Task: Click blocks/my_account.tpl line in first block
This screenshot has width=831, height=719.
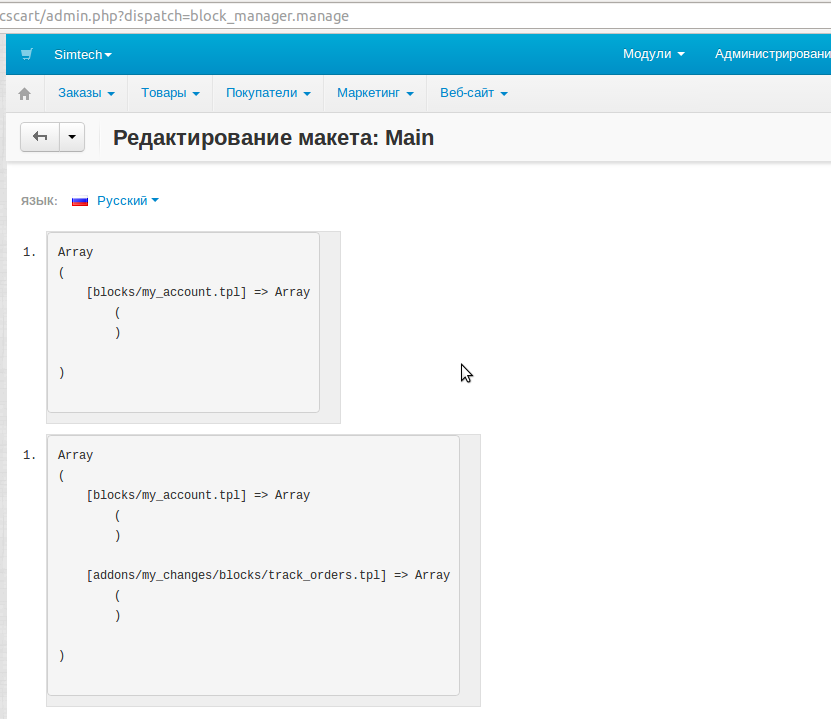Action: coord(198,293)
